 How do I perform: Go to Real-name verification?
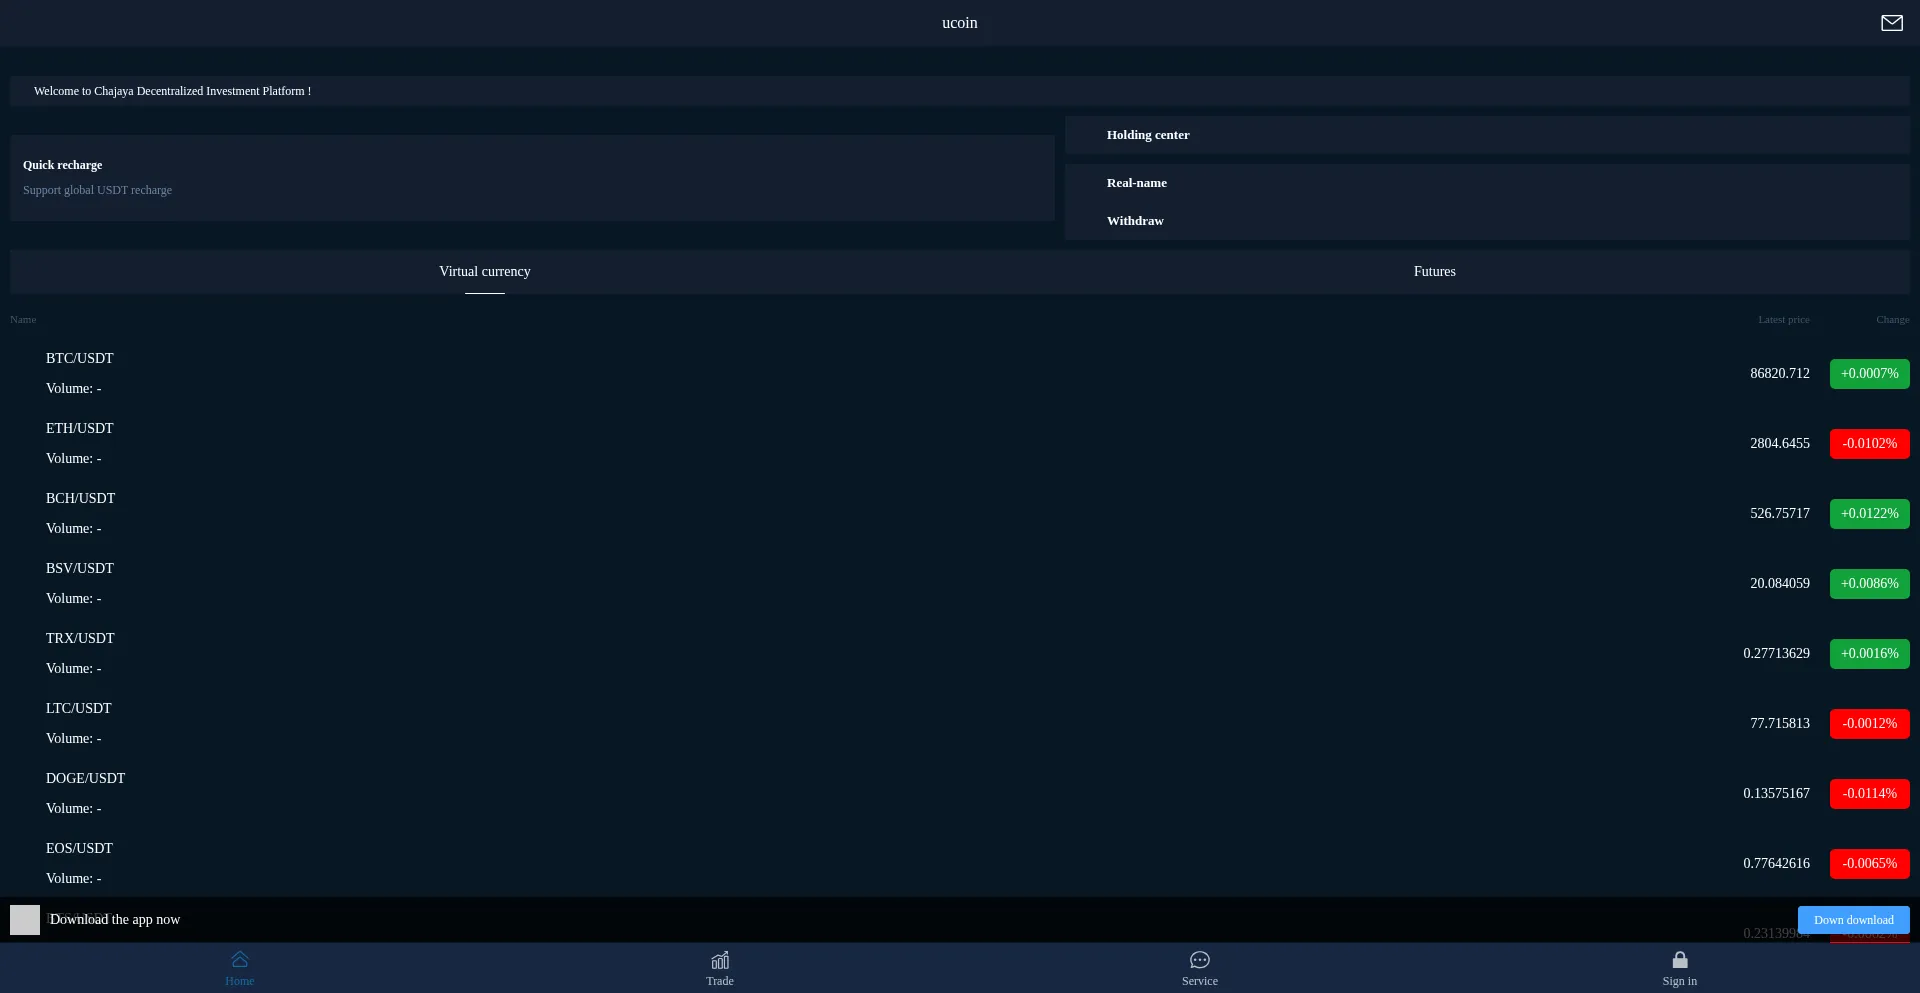pyautogui.click(x=1137, y=183)
